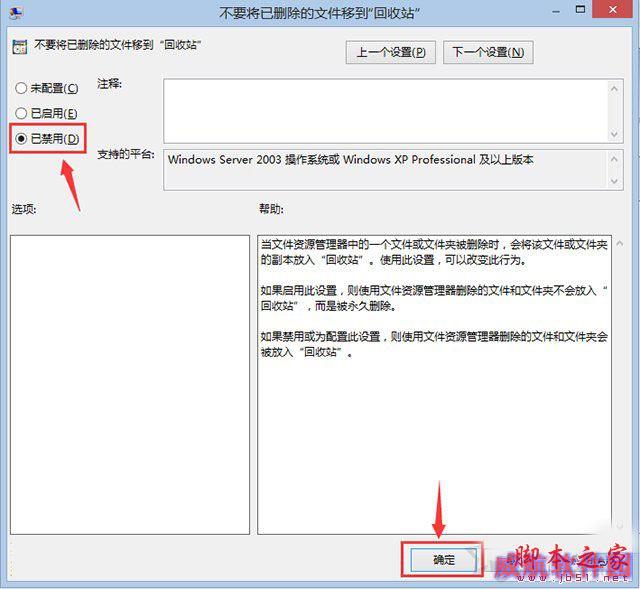Click the empty 选项 options pane
Viewport: 640px width, 589px height.
(x=130, y=385)
